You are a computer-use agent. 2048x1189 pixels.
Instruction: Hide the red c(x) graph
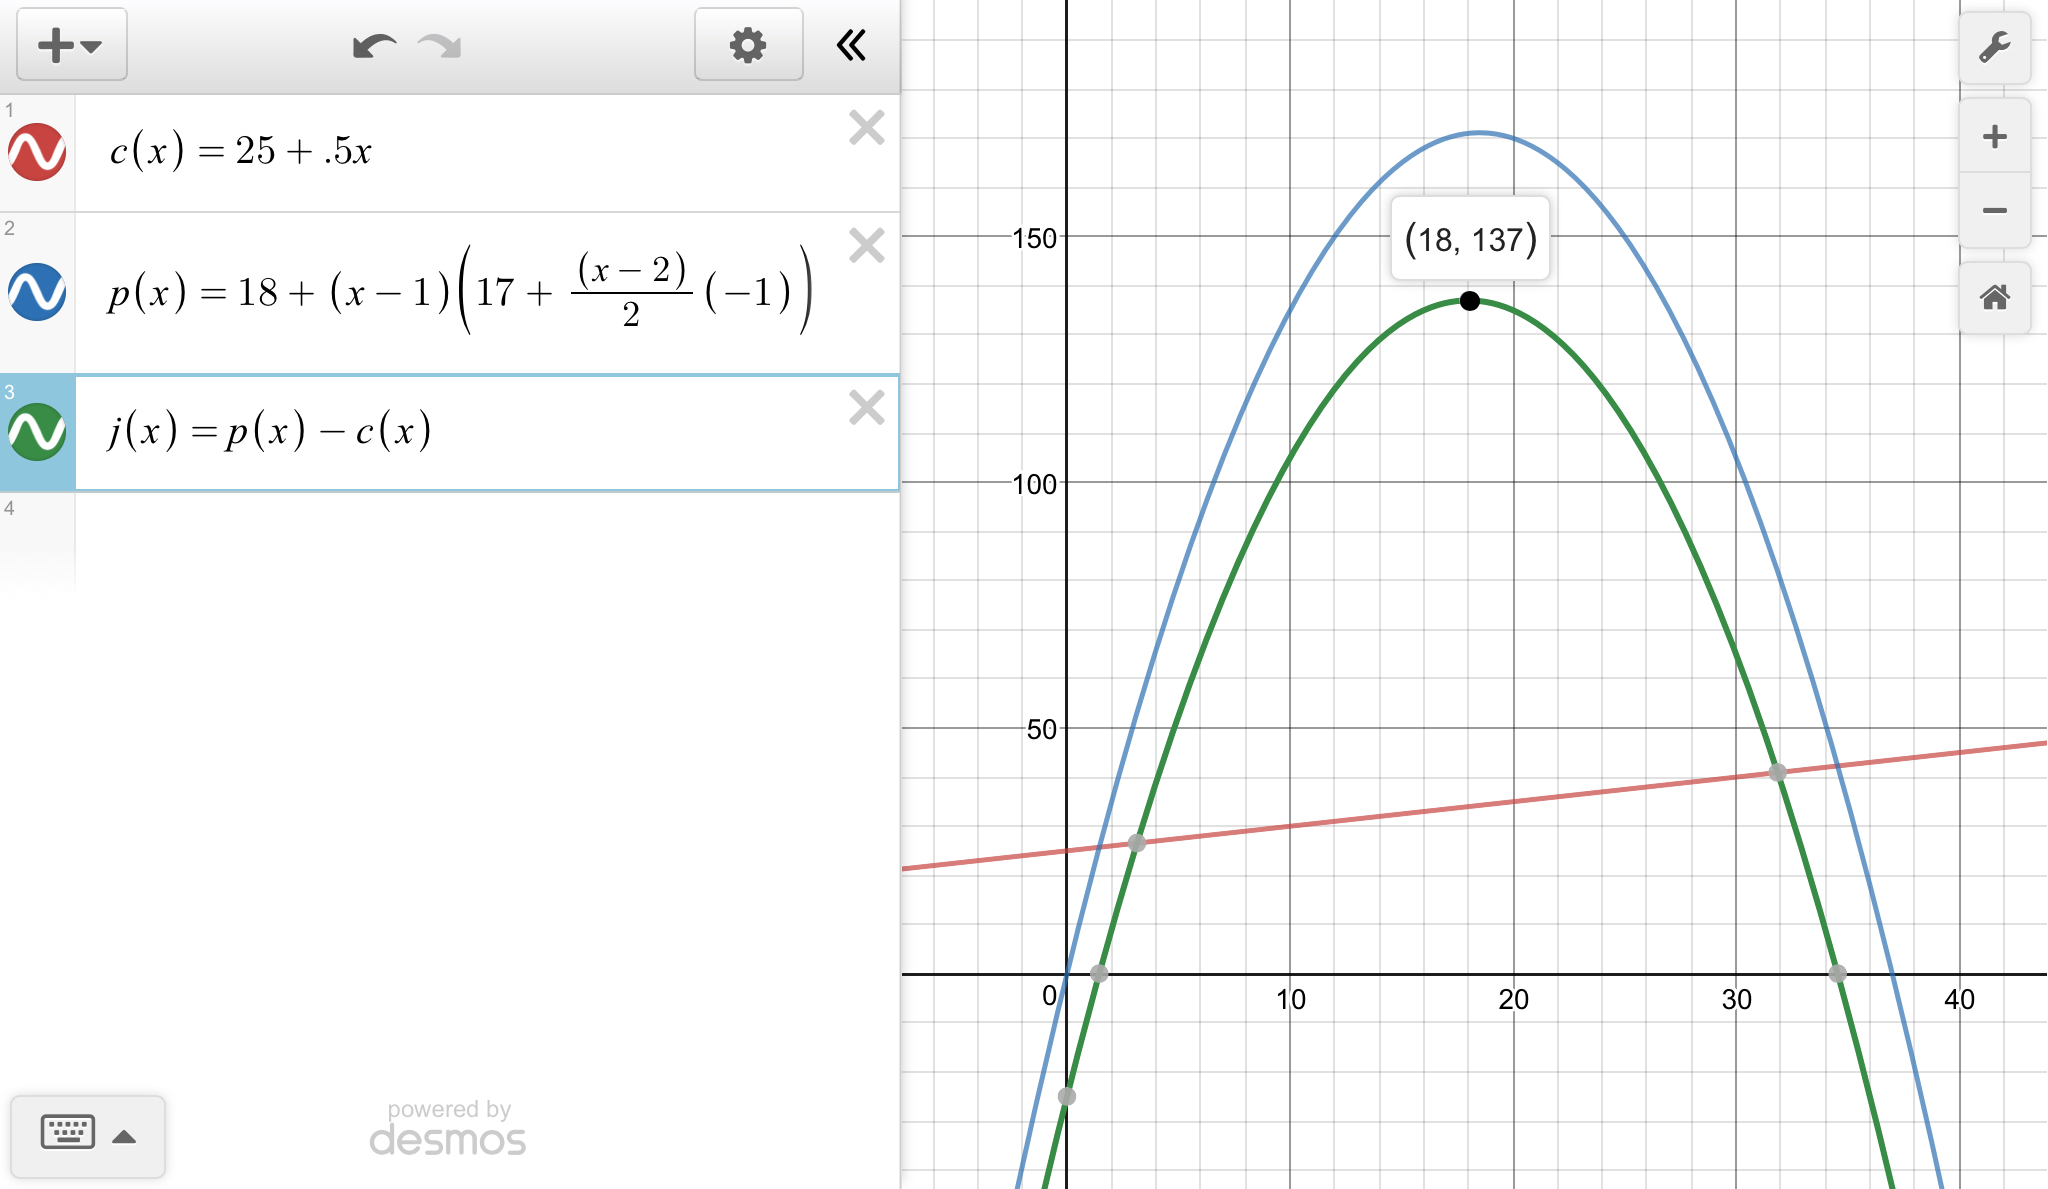[x=37, y=152]
